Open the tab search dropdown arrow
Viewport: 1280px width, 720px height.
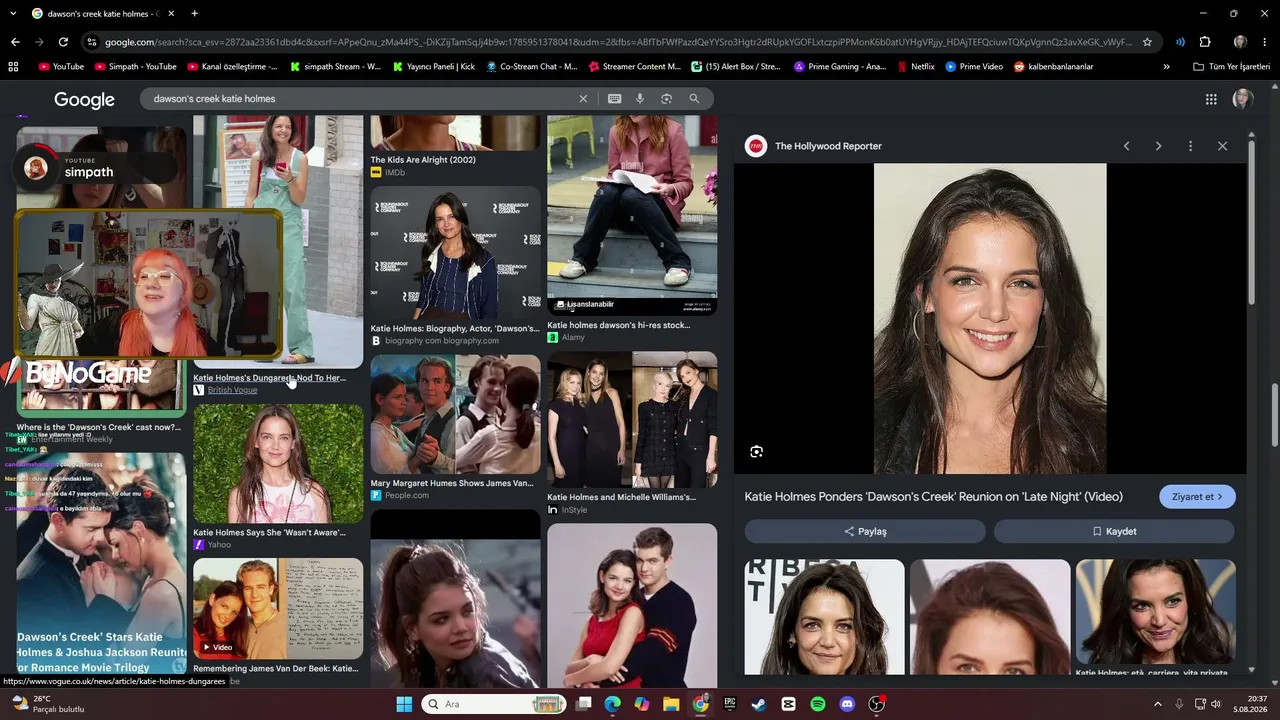(x=13, y=14)
